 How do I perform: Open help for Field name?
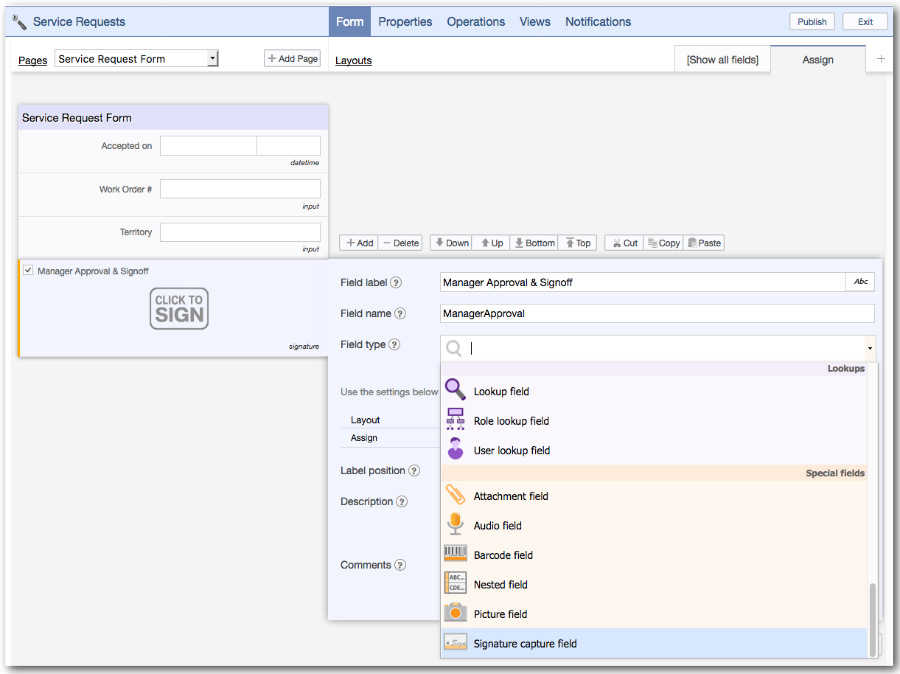[400, 313]
